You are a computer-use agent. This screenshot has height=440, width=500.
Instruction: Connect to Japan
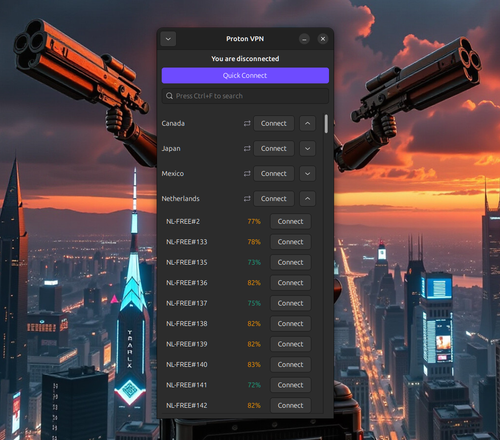tap(274, 149)
